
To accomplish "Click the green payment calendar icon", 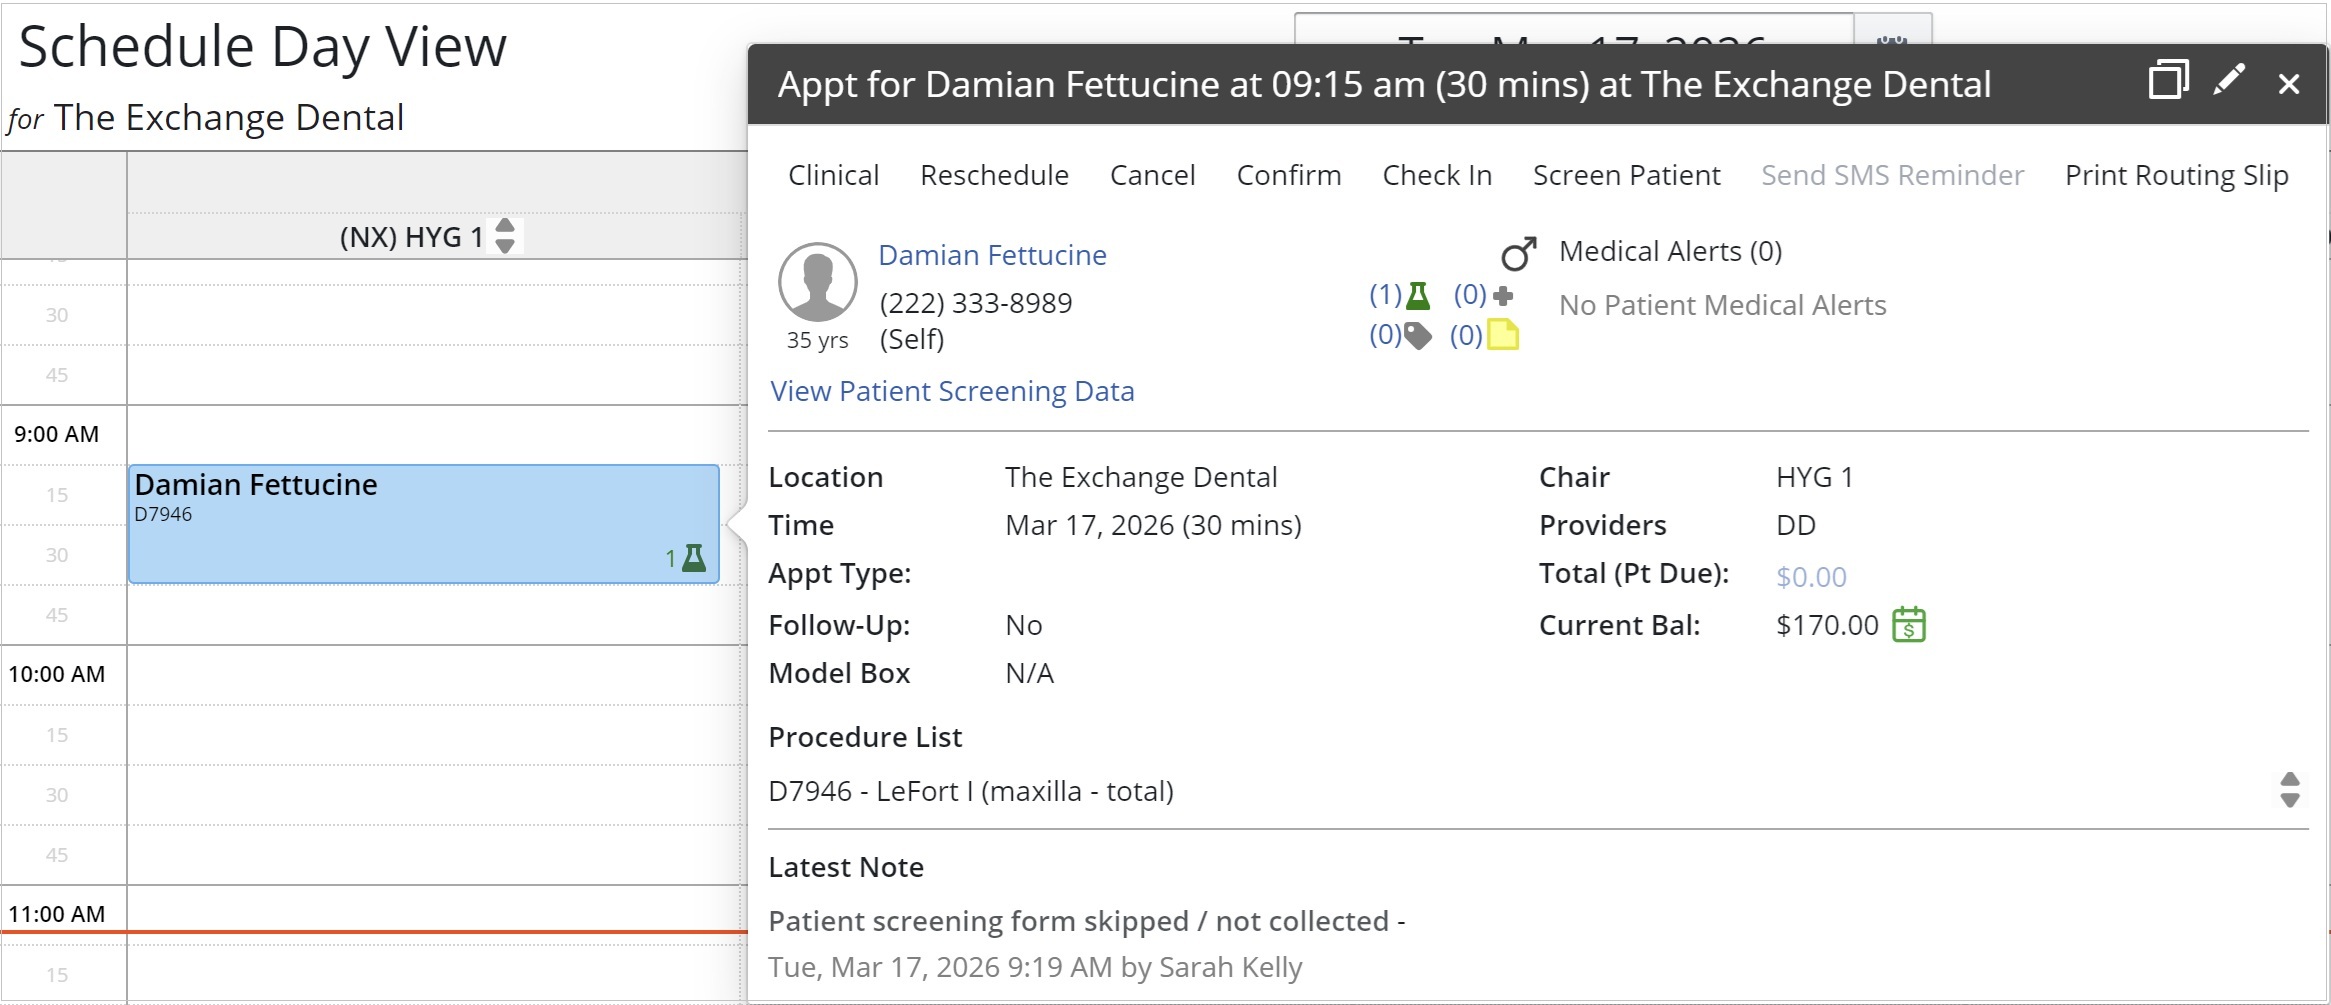I will tap(1908, 625).
